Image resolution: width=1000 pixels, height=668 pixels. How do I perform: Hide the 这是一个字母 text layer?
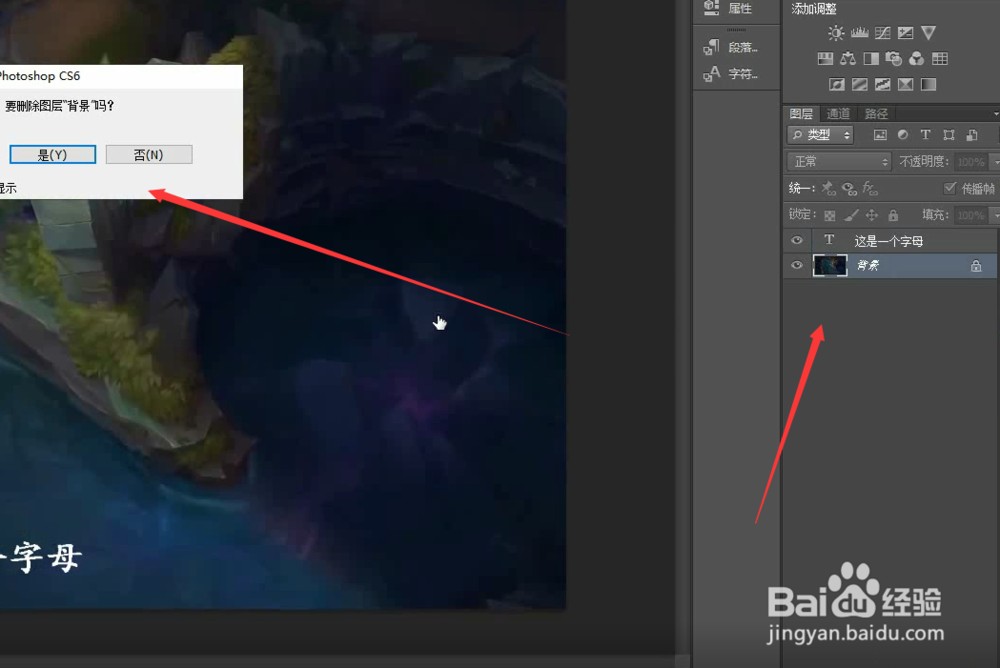pyautogui.click(x=797, y=241)
